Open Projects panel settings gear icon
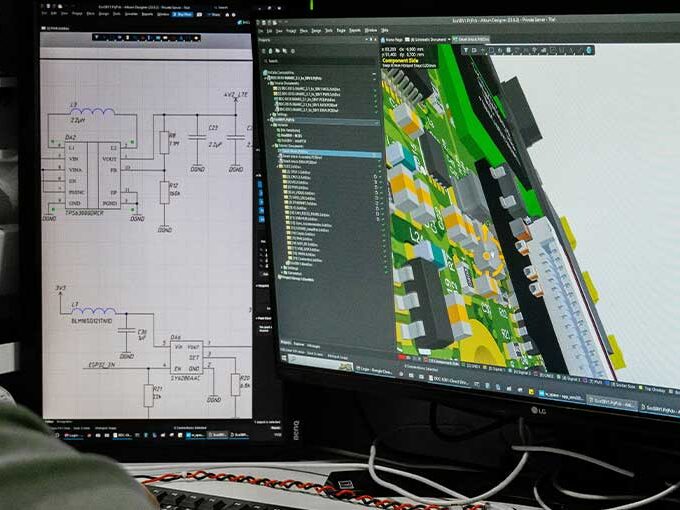This screenshot has width=680, height=510. pyautogui.click(x=293, y=51)
